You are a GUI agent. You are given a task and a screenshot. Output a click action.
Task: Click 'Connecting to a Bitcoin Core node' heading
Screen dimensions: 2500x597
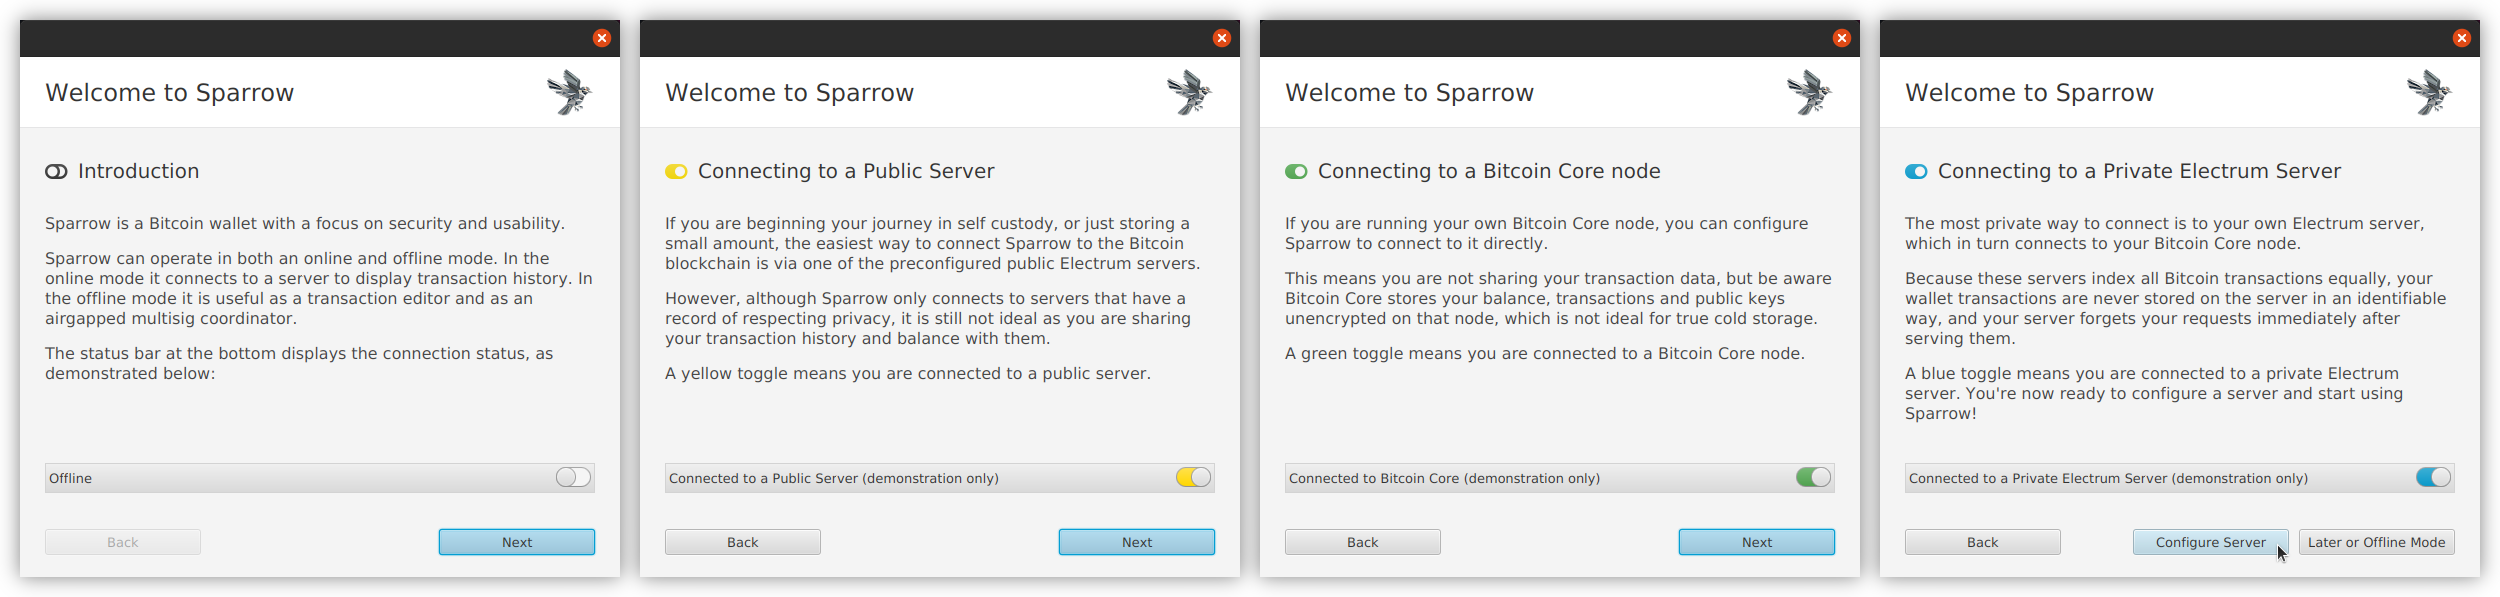pyautogui.click(x=1489, y=171)
